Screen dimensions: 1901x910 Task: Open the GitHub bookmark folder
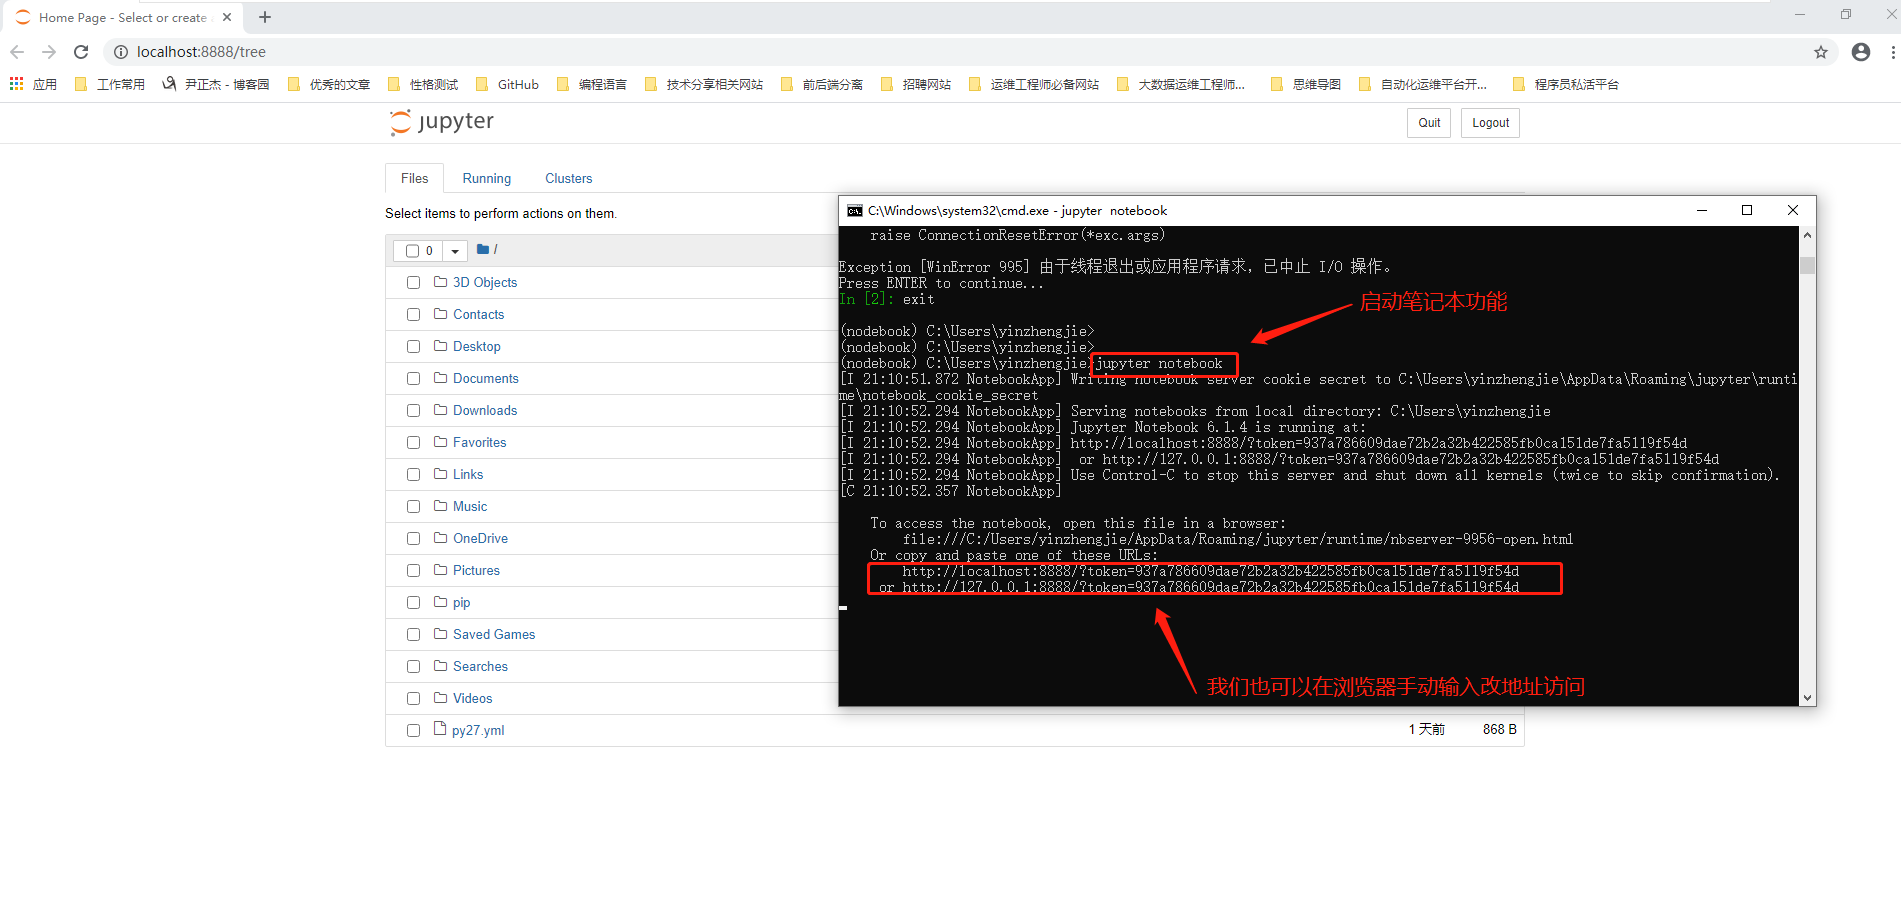508,84
